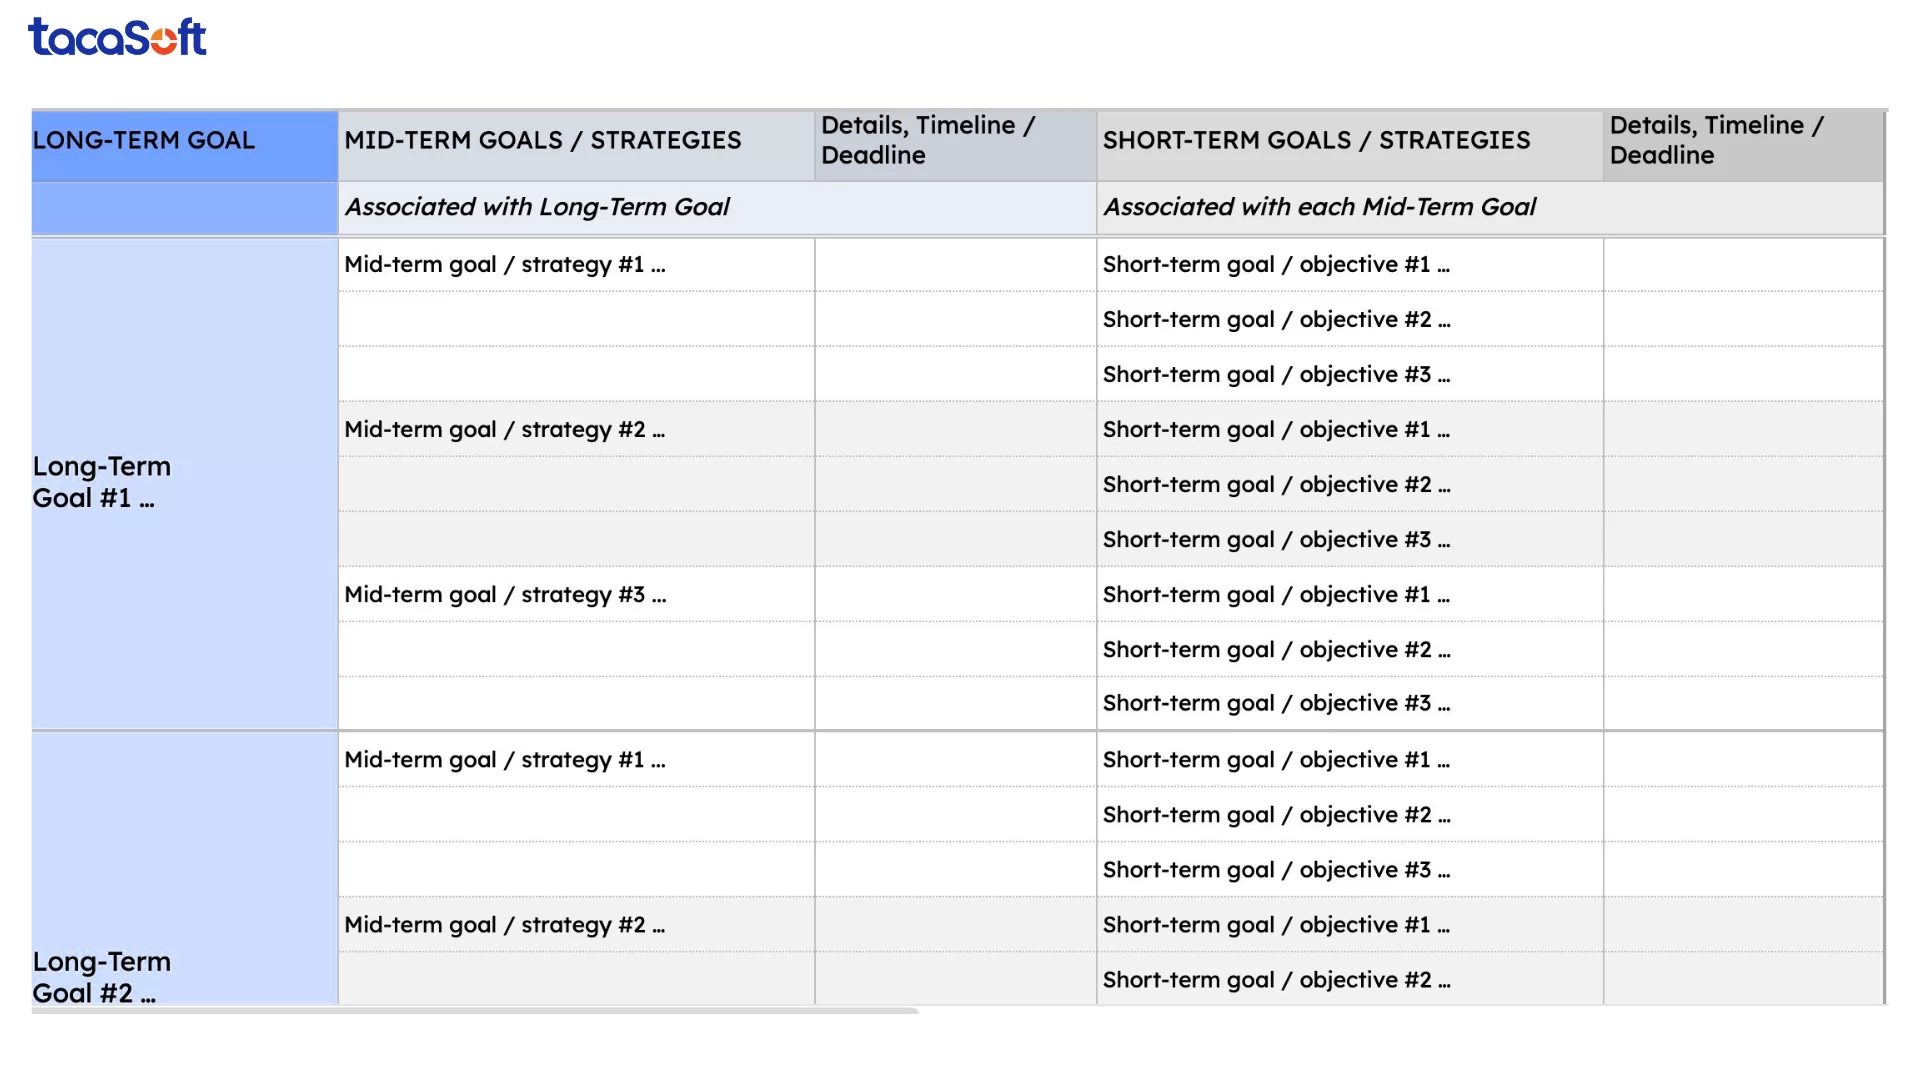Select Mid-term strategy #2 under Long-Term Goal #1
Image resolution: width=1920 pixels, height=1080 pixels.
tap(575, 430)
